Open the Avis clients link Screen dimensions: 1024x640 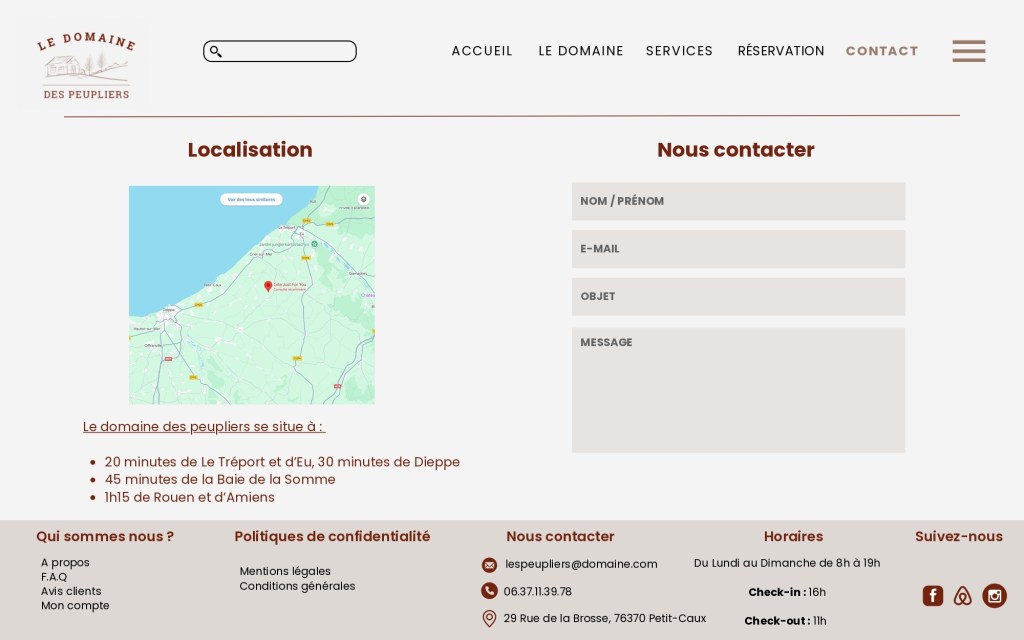[x=71, y=591]
